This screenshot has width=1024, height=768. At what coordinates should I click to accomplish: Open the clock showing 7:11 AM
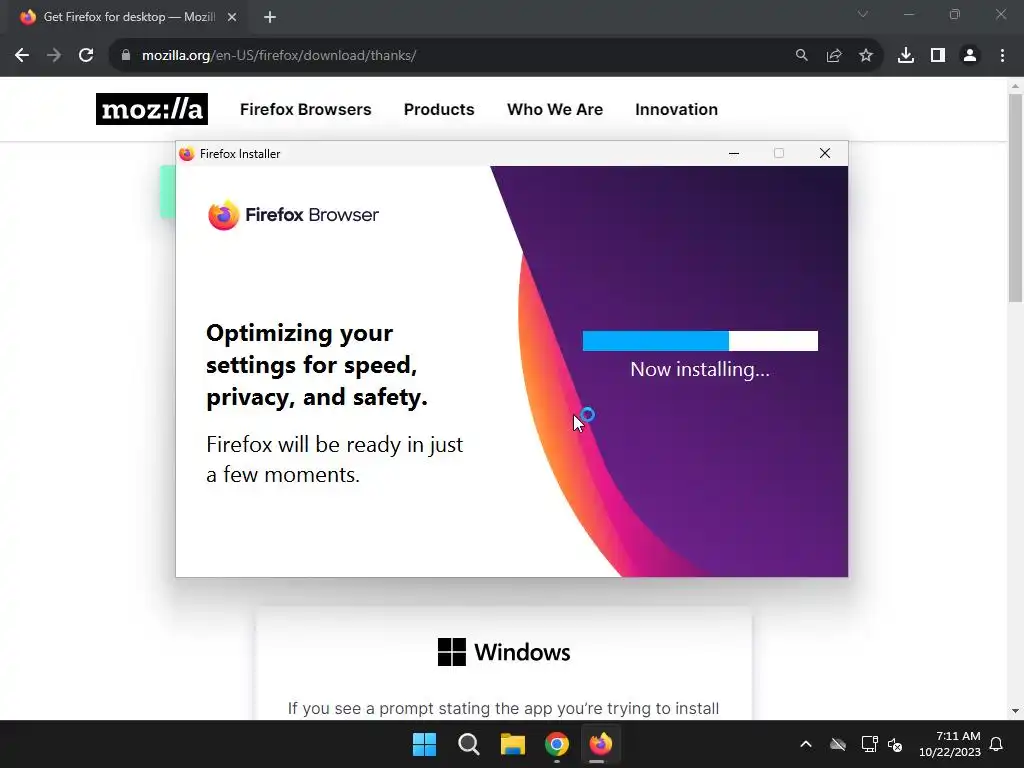tap(950, 744)
